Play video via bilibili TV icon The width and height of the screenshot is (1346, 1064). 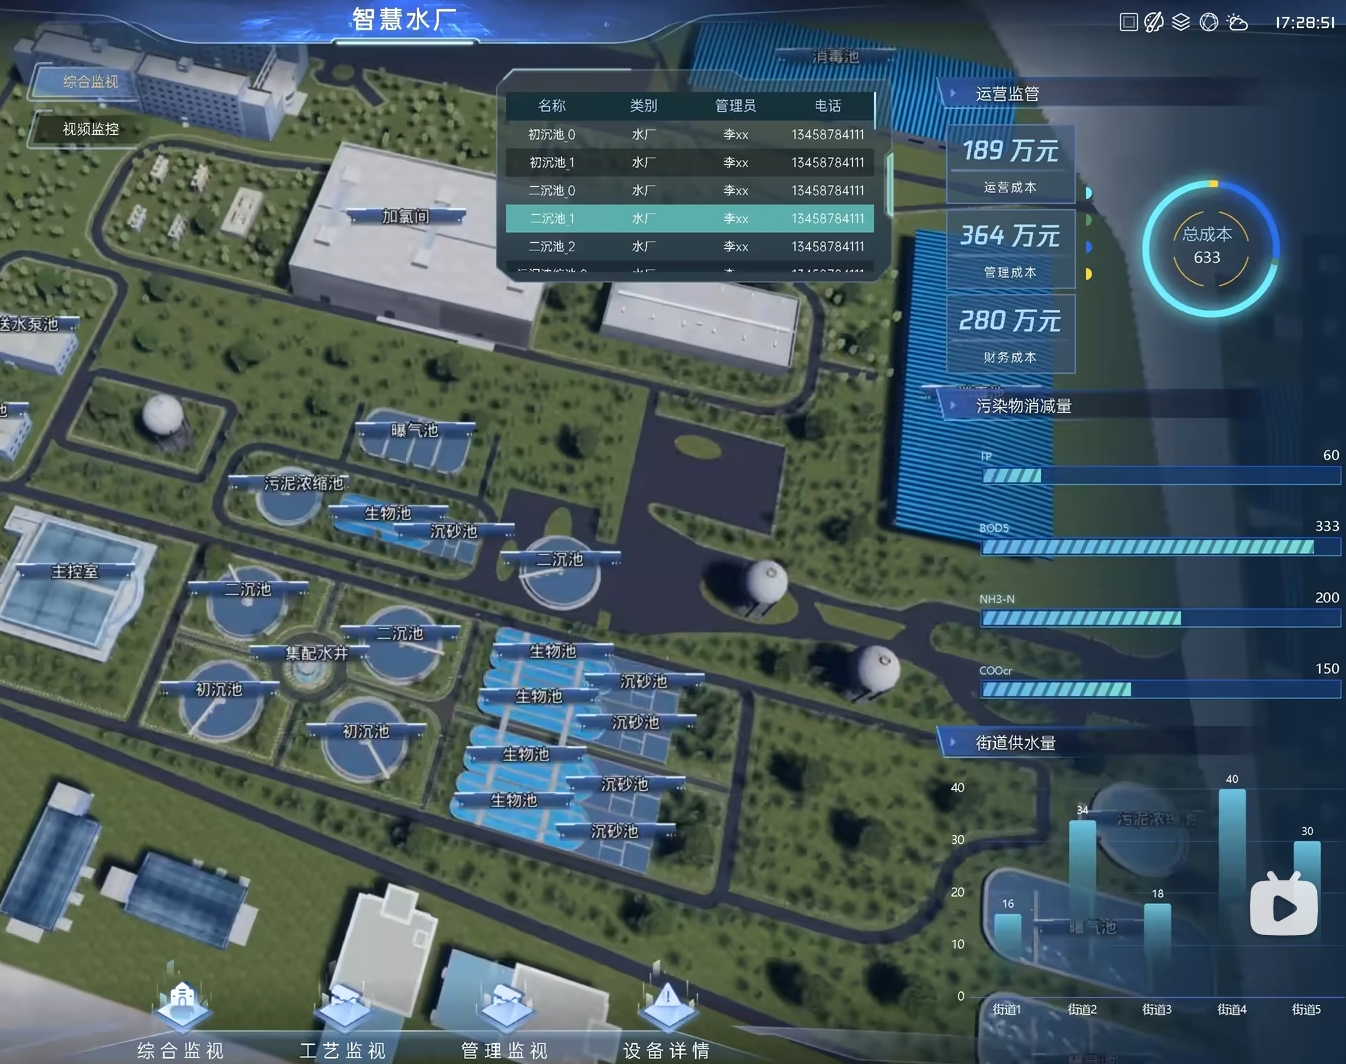click(1283, 904)
